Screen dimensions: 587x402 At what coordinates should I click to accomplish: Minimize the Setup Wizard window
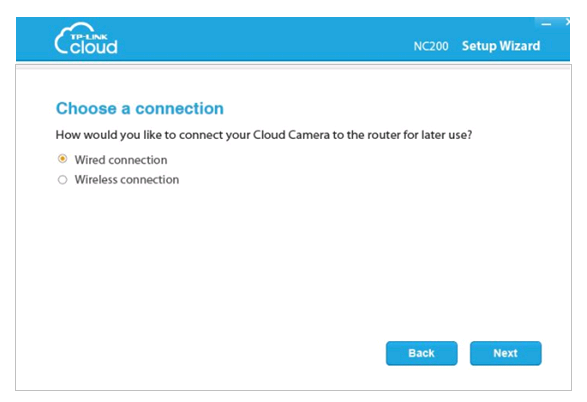pyautogui.click(x=546, y=24)
